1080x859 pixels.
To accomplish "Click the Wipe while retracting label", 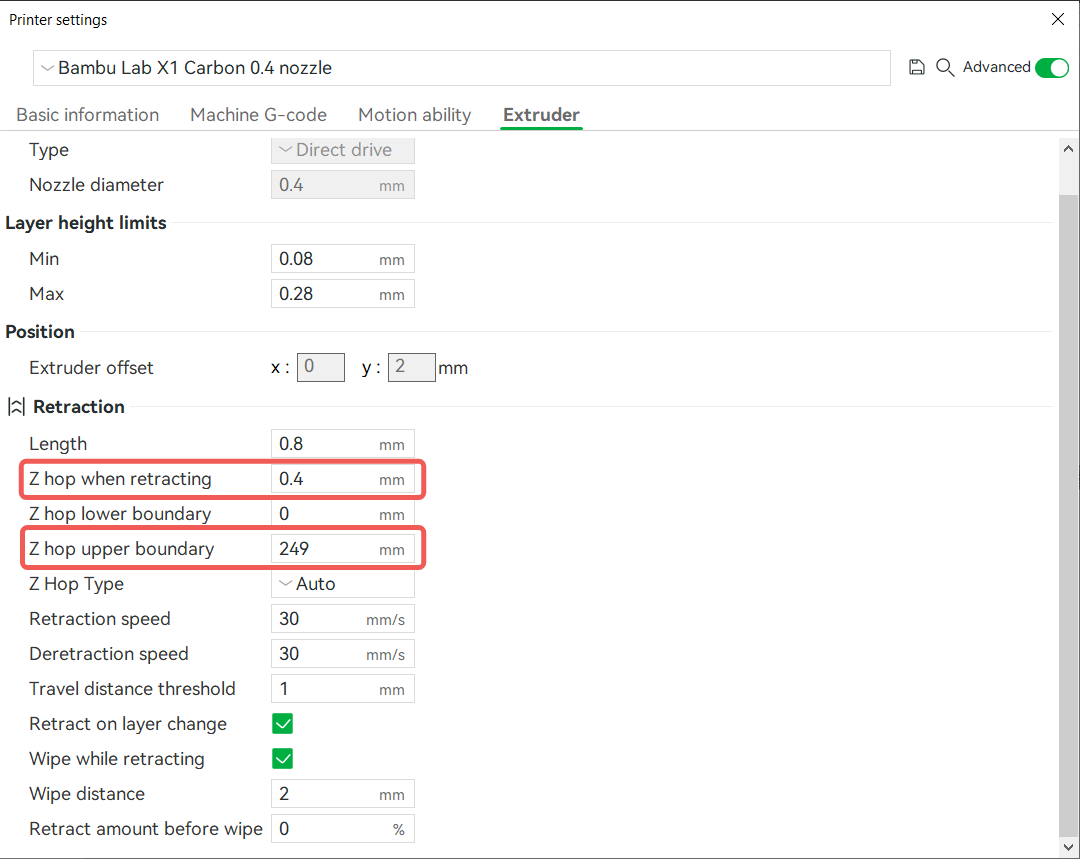I will (x=116, y=758).
